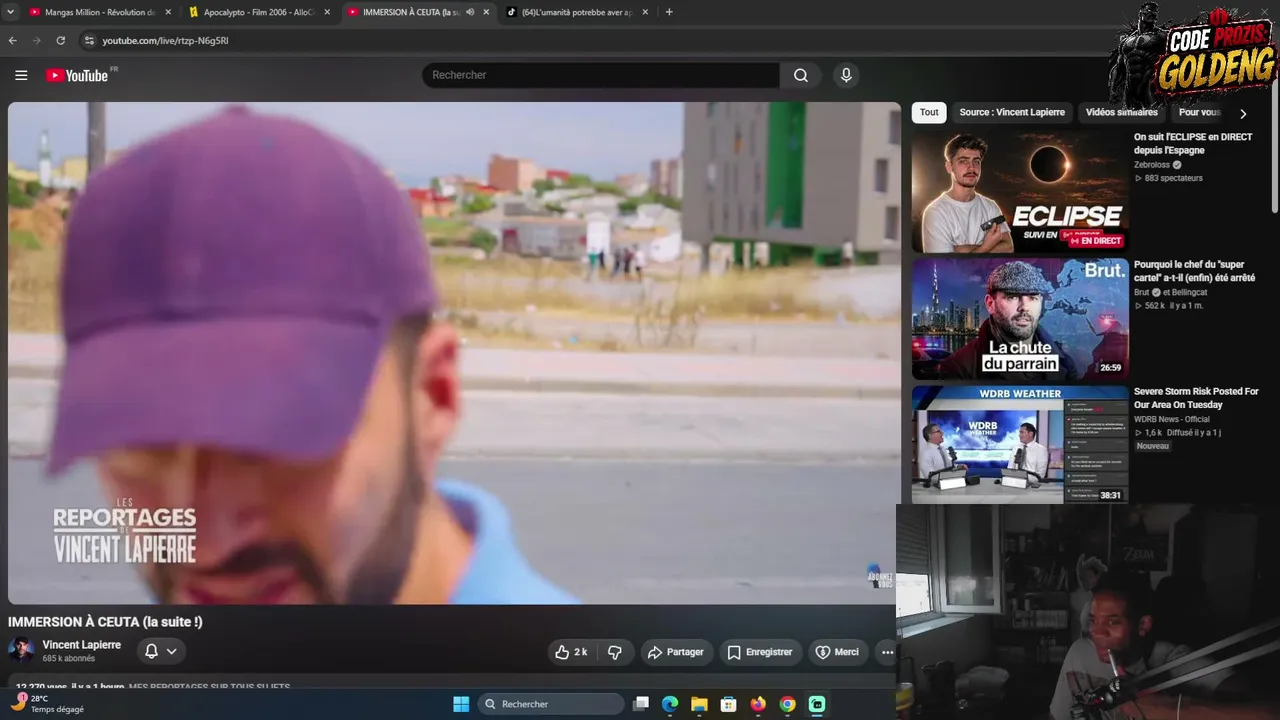Switch to Chrome on the taskbar
Image resolution: width=1280 pixels, height=720 pixels.
pyautogui.click(x=788, y=704)
